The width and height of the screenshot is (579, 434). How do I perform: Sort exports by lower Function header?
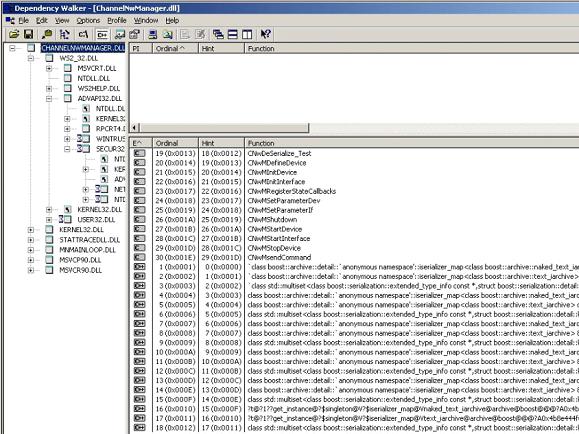[412, 143]
